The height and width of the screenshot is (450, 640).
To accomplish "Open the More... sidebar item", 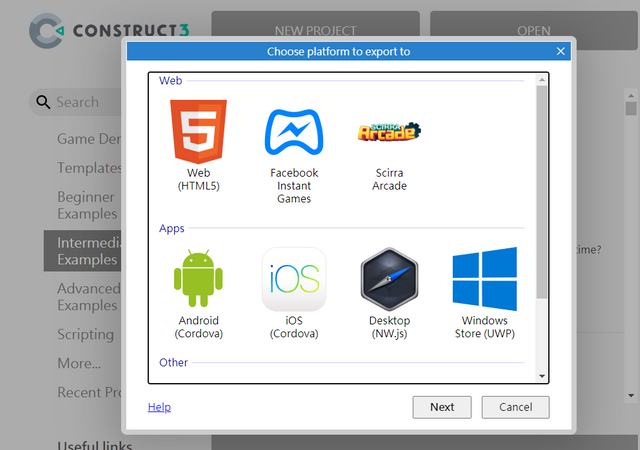I will [x=79, y=363].
